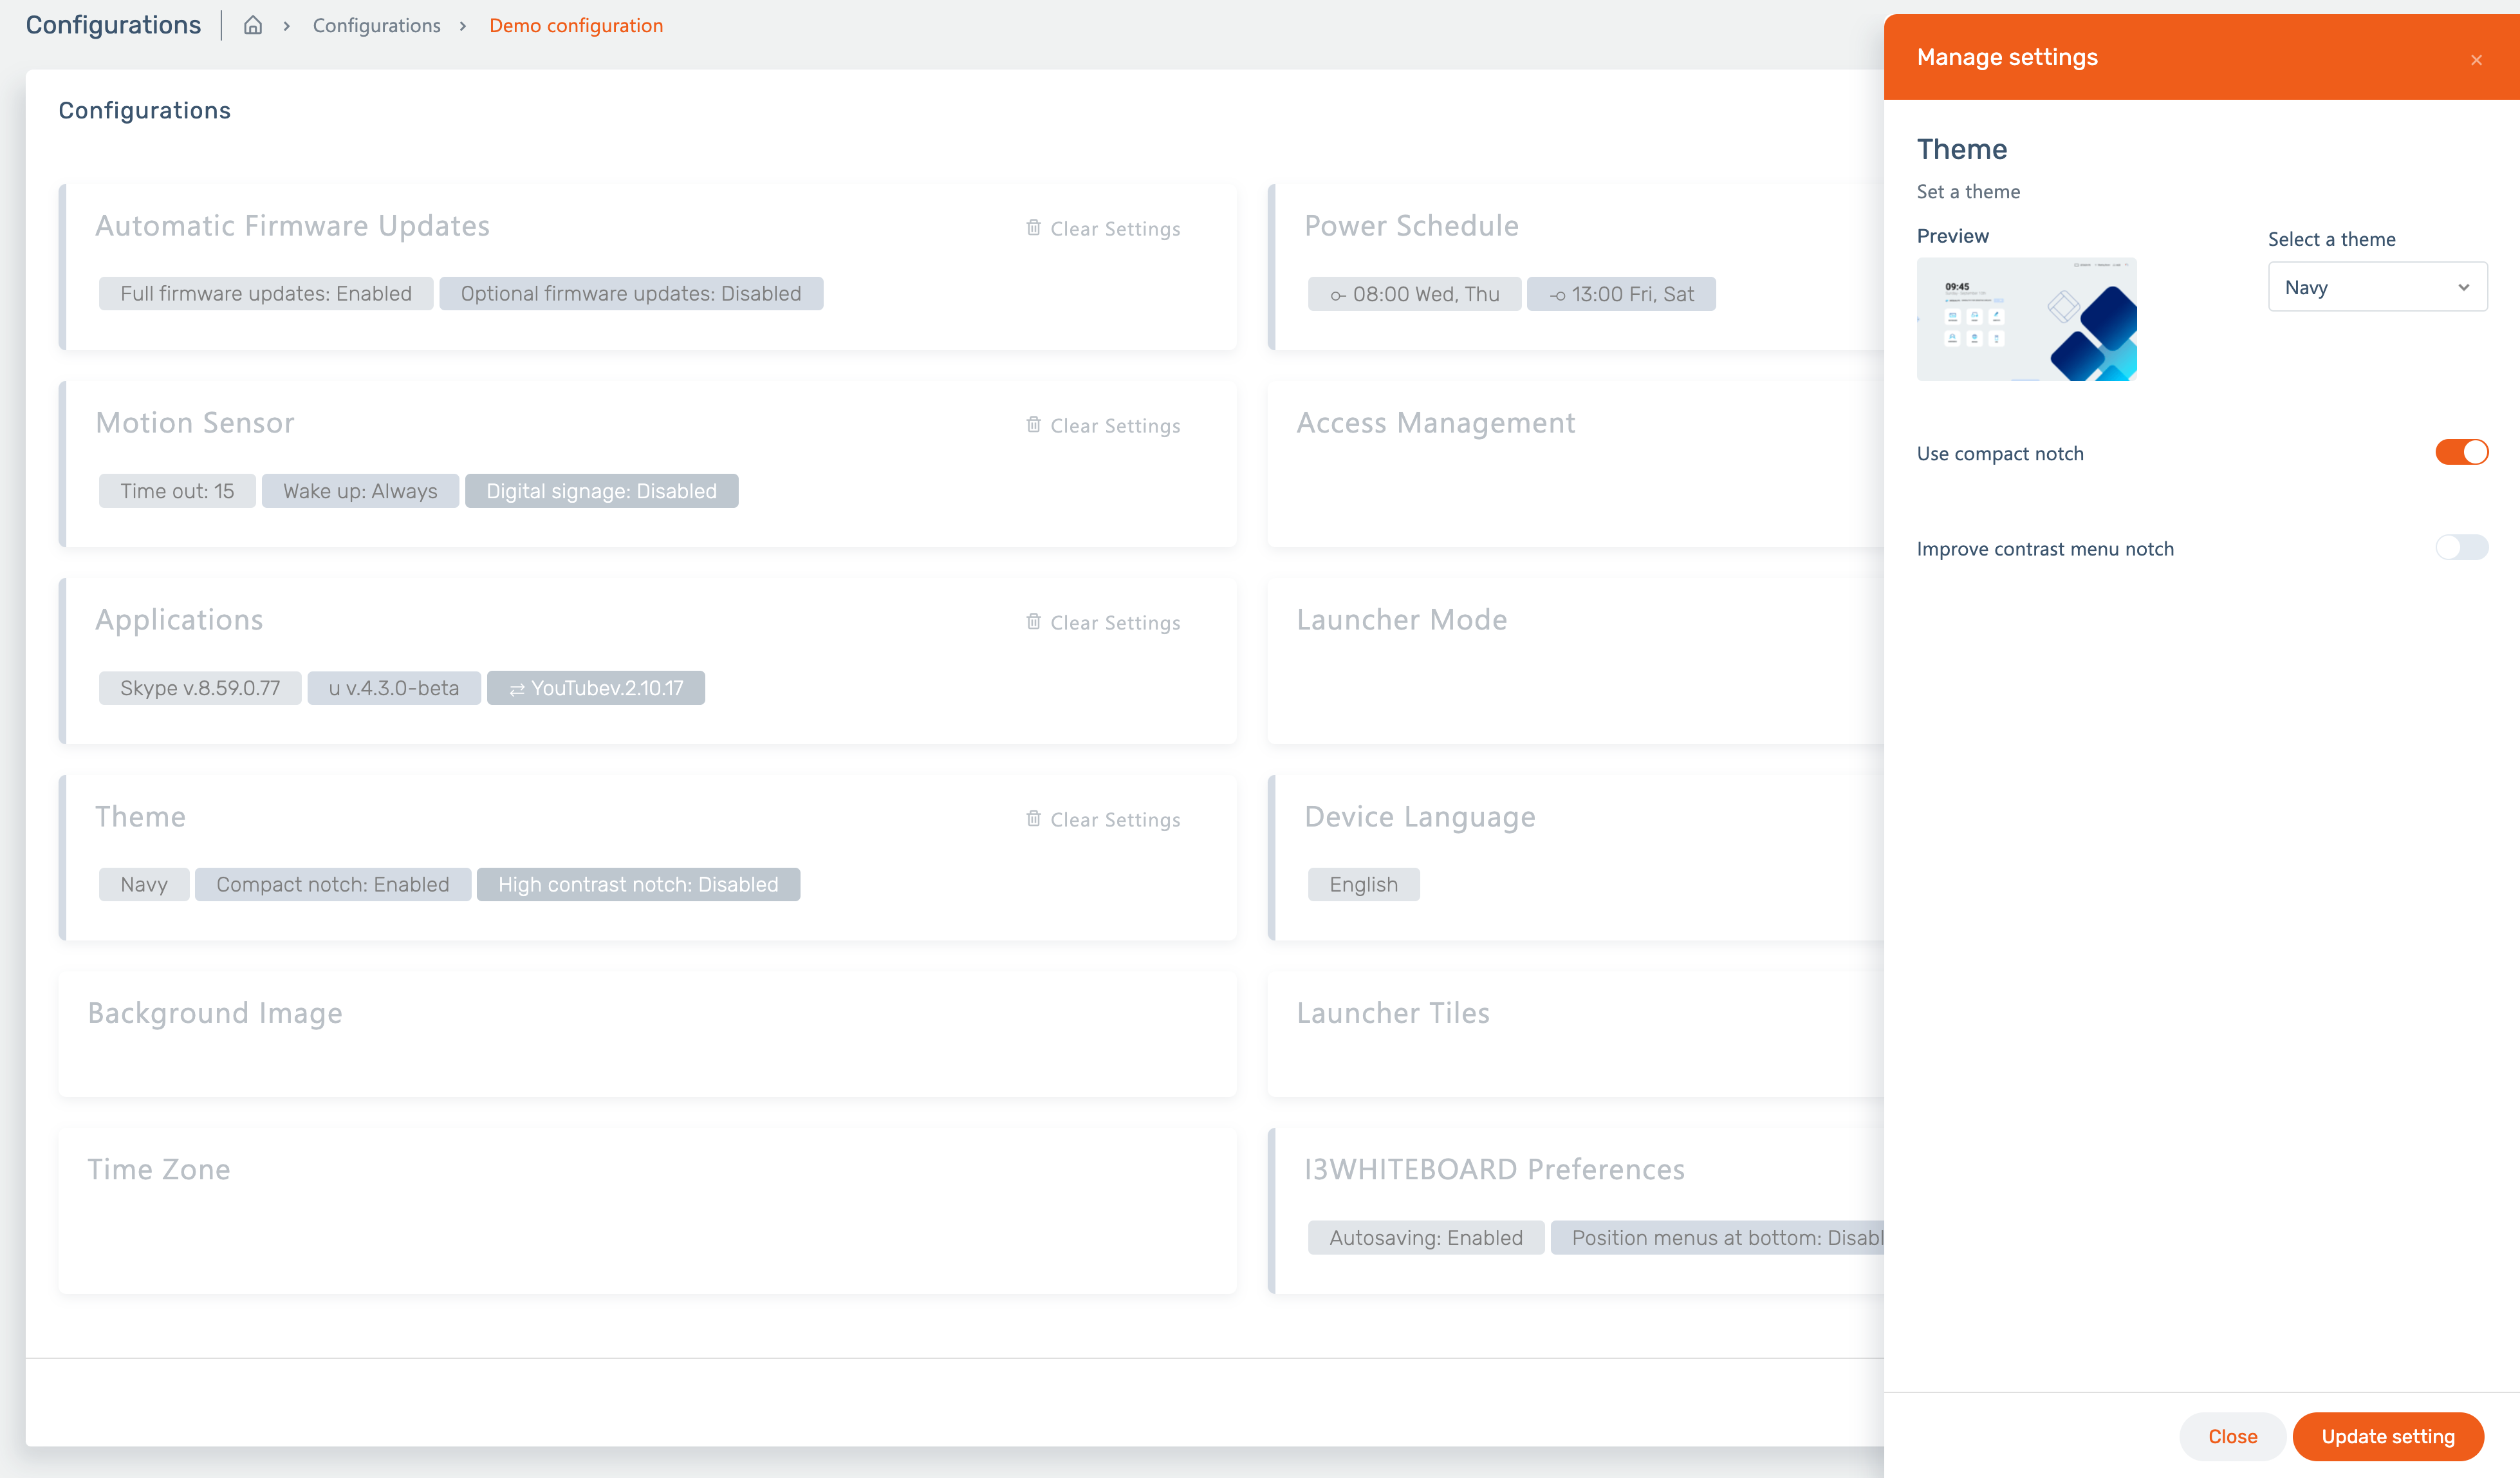Enable Improve contrast menu notch toggle
The width and height of the screenshot is (2520, 1478).
pos(2461,547)
